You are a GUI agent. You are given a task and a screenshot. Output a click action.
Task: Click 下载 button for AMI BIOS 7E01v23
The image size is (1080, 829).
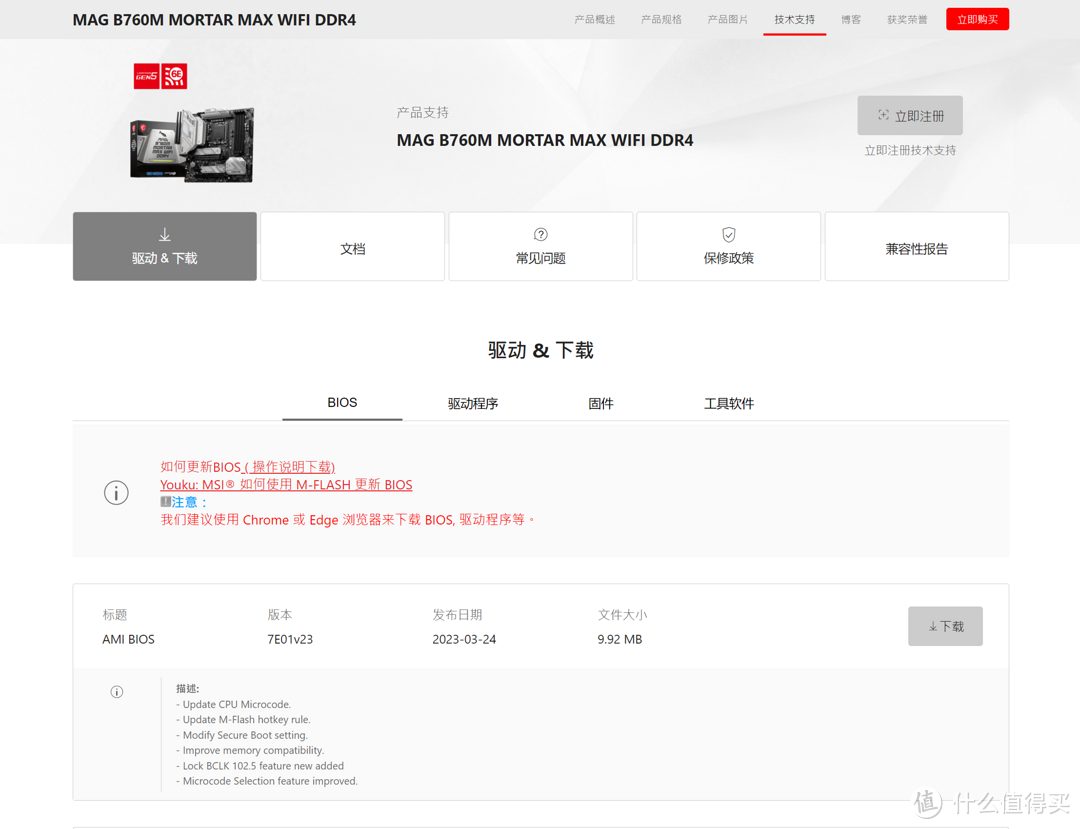click(945, 626)
